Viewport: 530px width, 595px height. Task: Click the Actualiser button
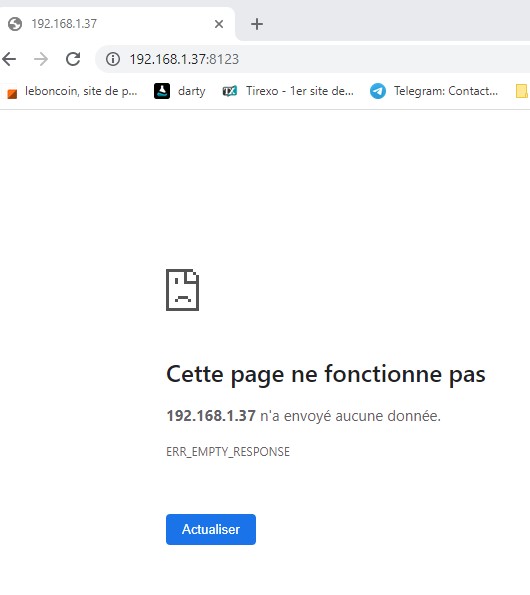pyautogui.click(x=211, y=529)
